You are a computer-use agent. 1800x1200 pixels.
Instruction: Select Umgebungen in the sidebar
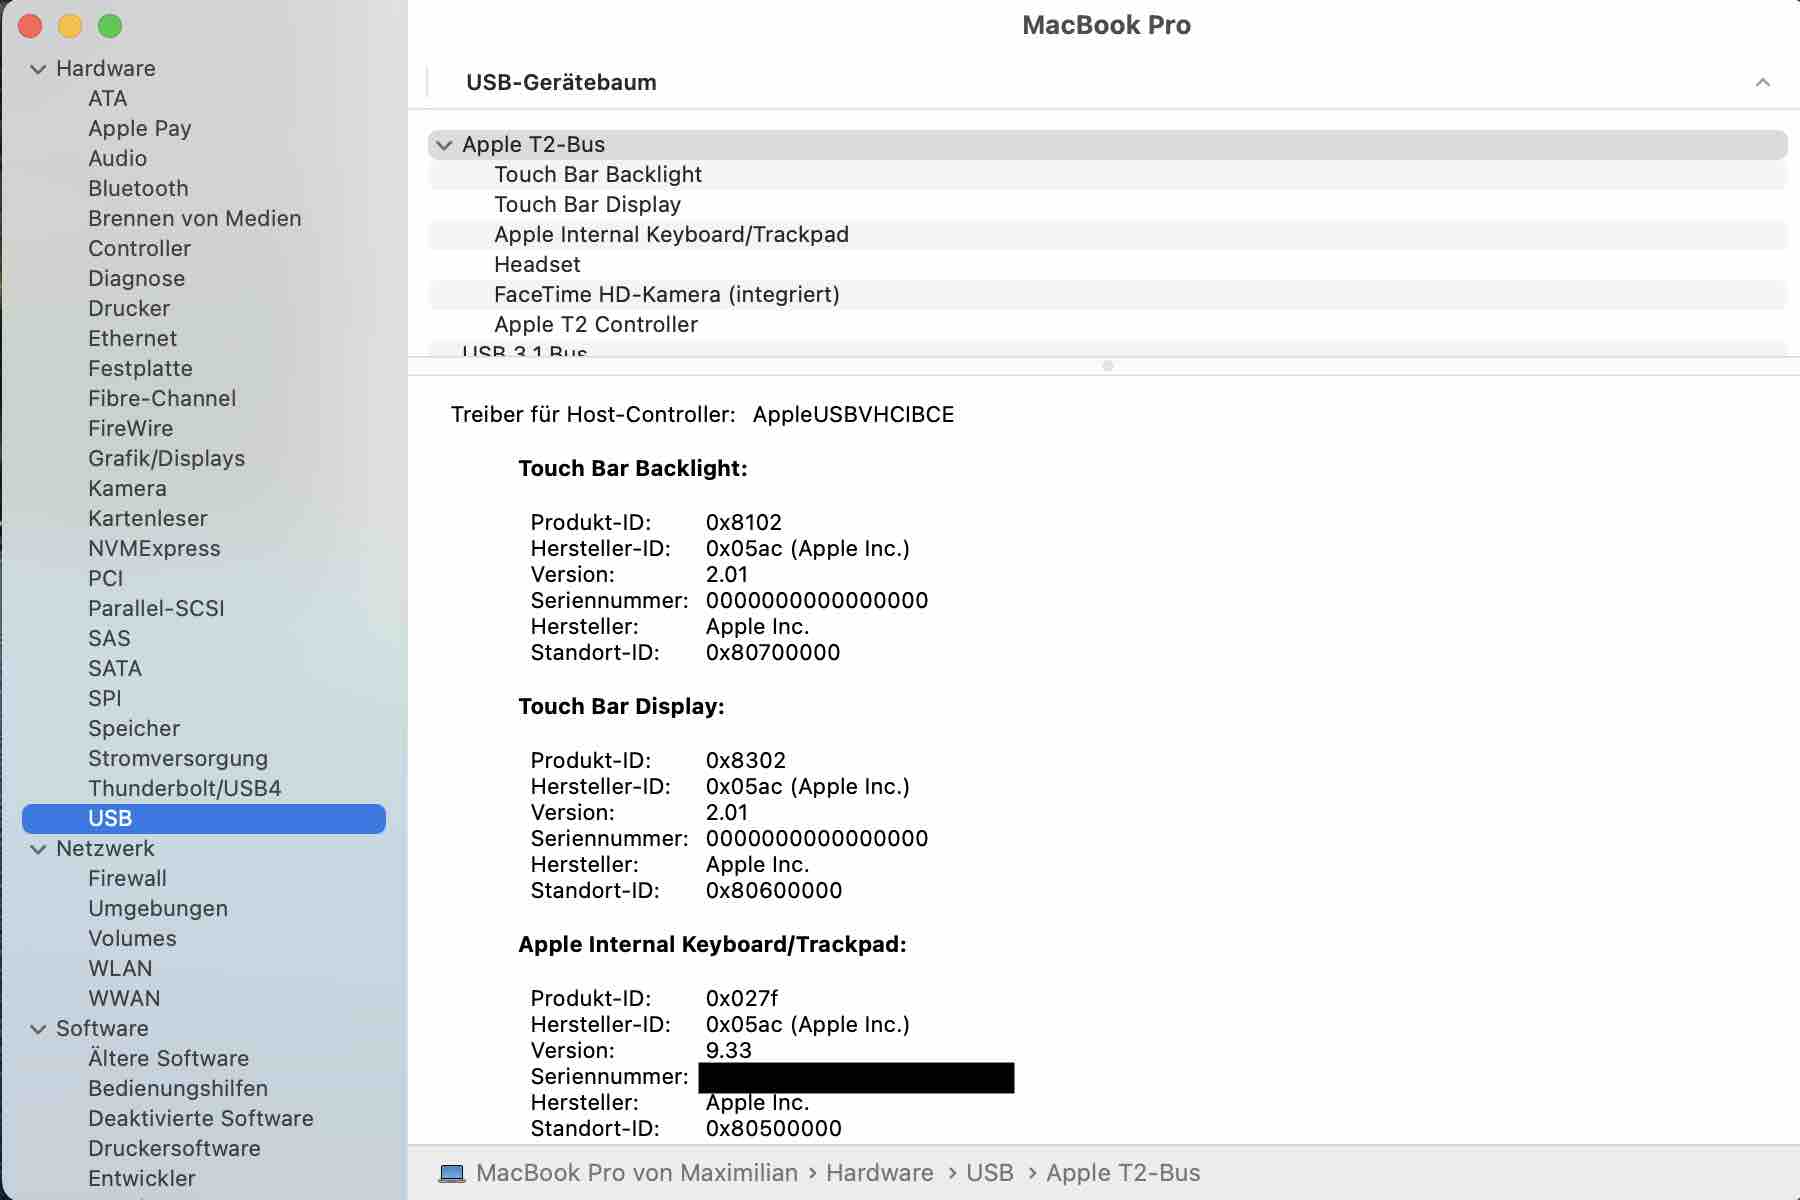[158, 908]
